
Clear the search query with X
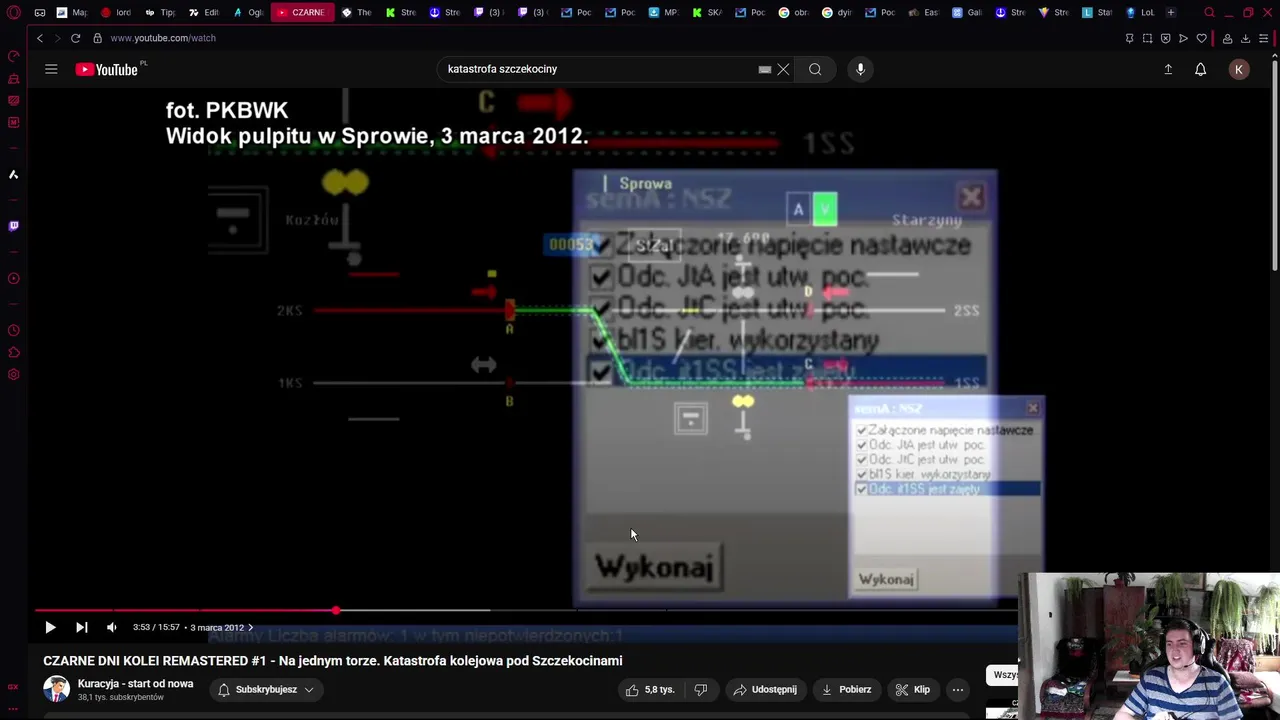783,69
